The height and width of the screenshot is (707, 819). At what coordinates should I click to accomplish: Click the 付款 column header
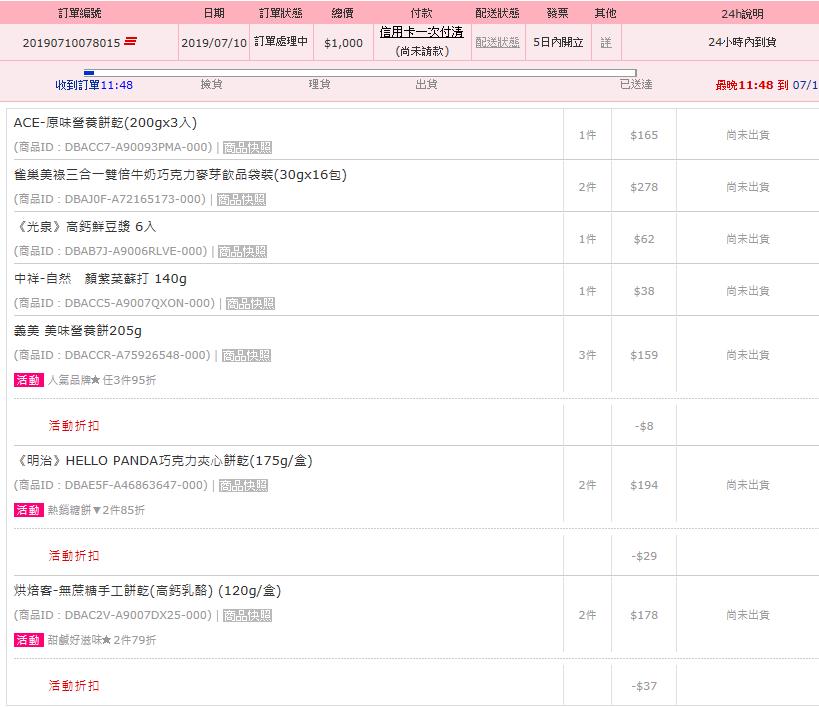(x=422, y=13)
